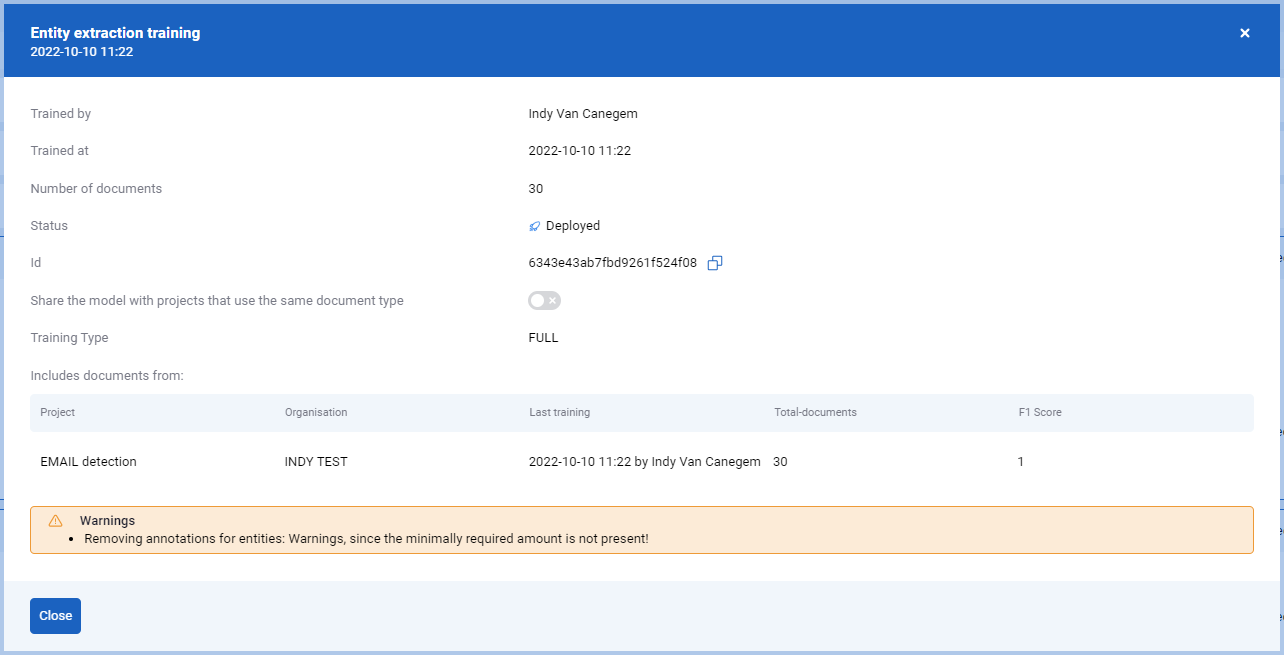
Task: Click the INDY TEST organisation cell
Action: (316, 462)
